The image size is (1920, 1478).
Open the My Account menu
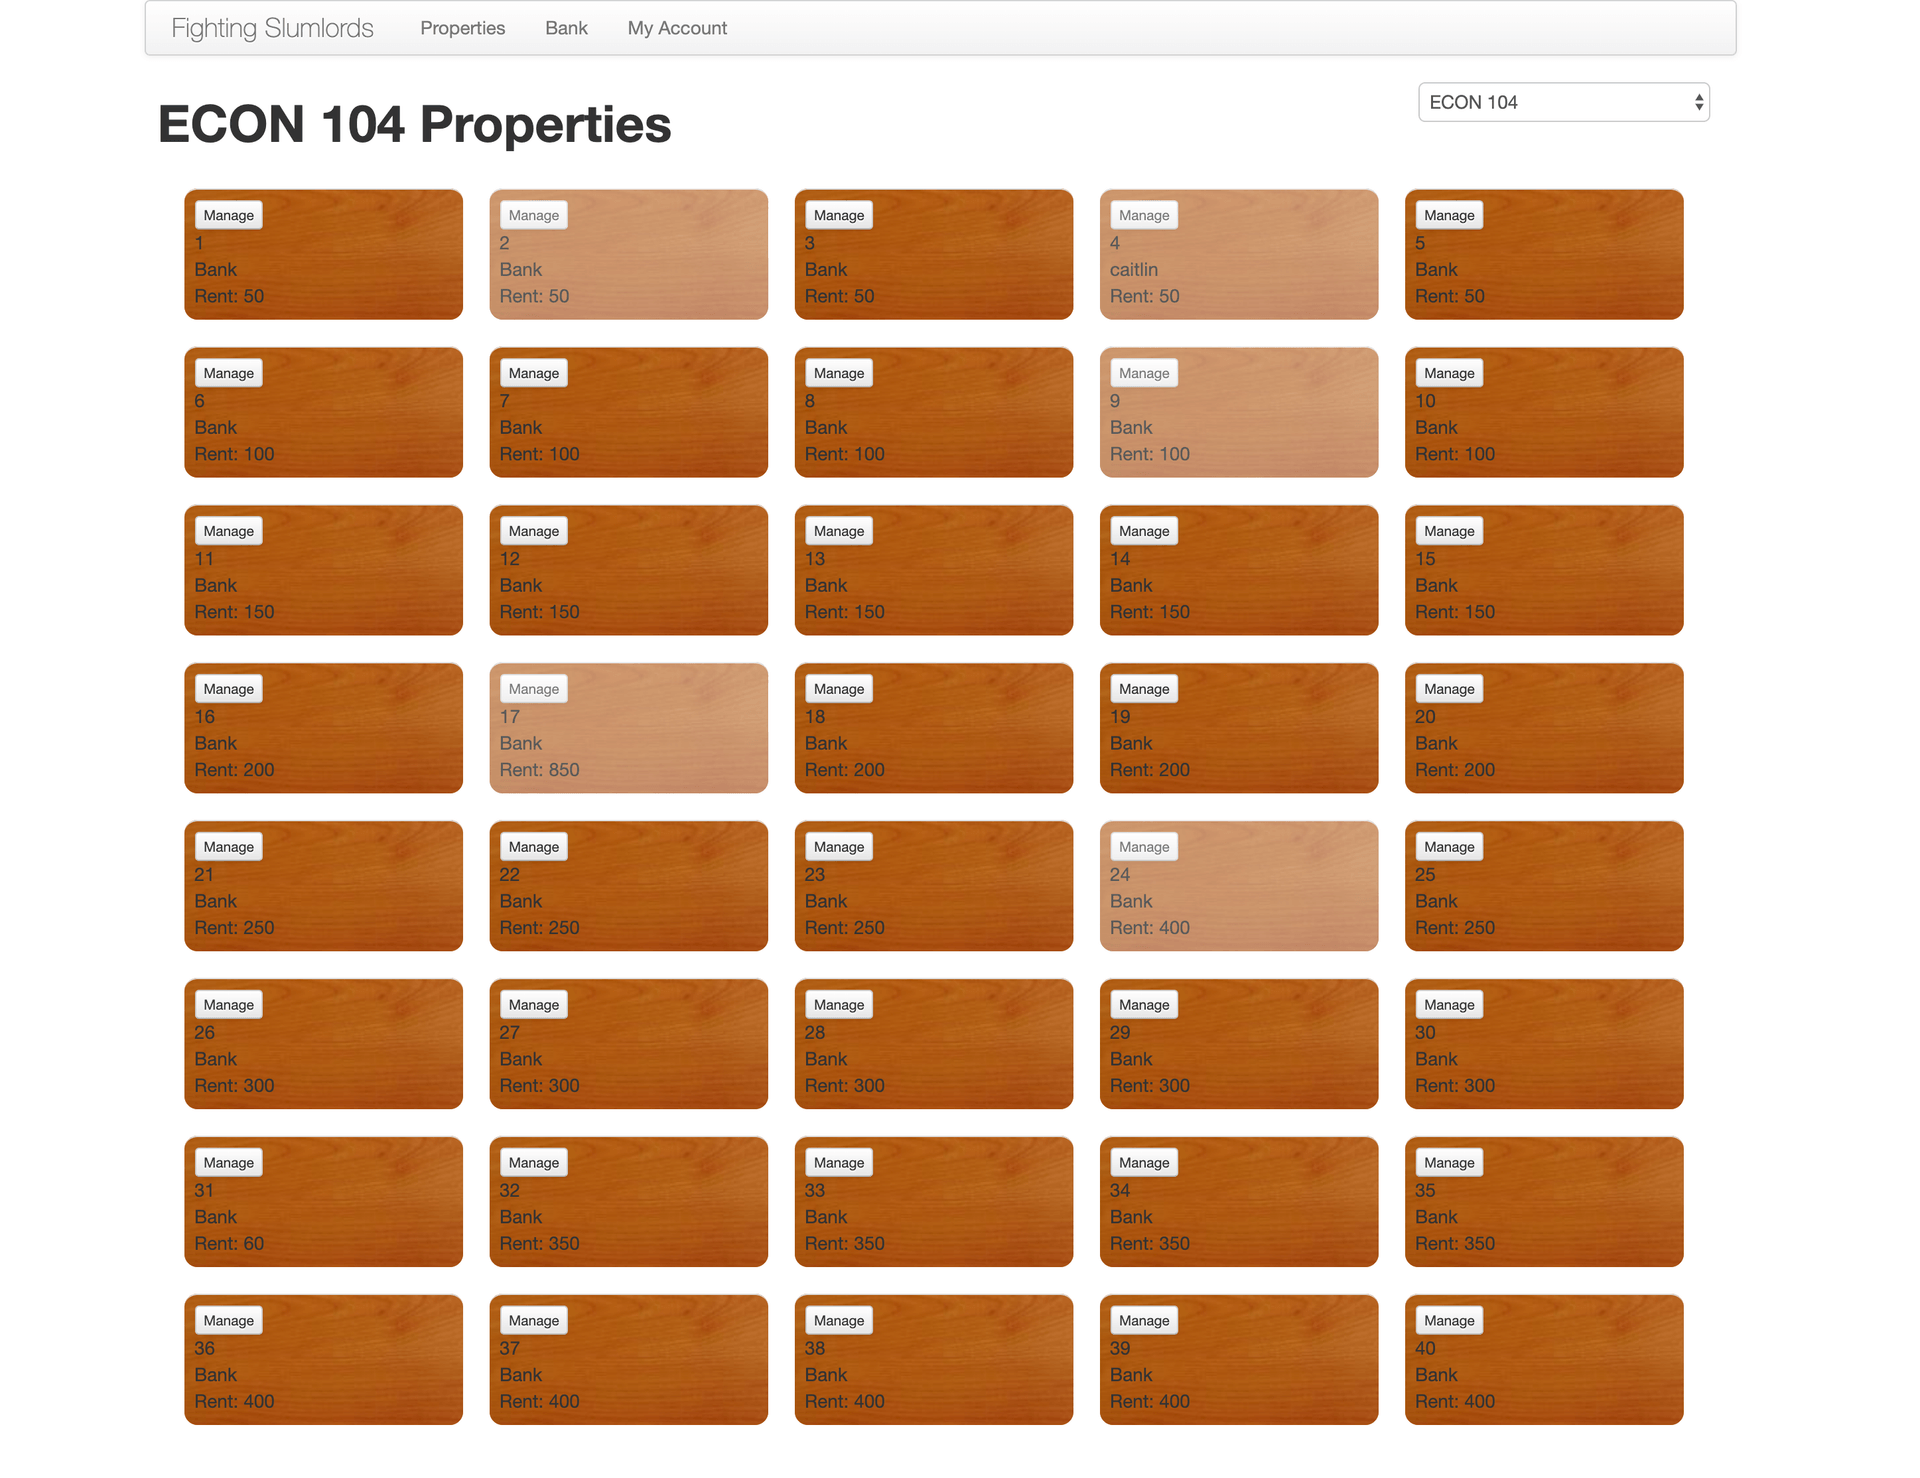point(677,28)
